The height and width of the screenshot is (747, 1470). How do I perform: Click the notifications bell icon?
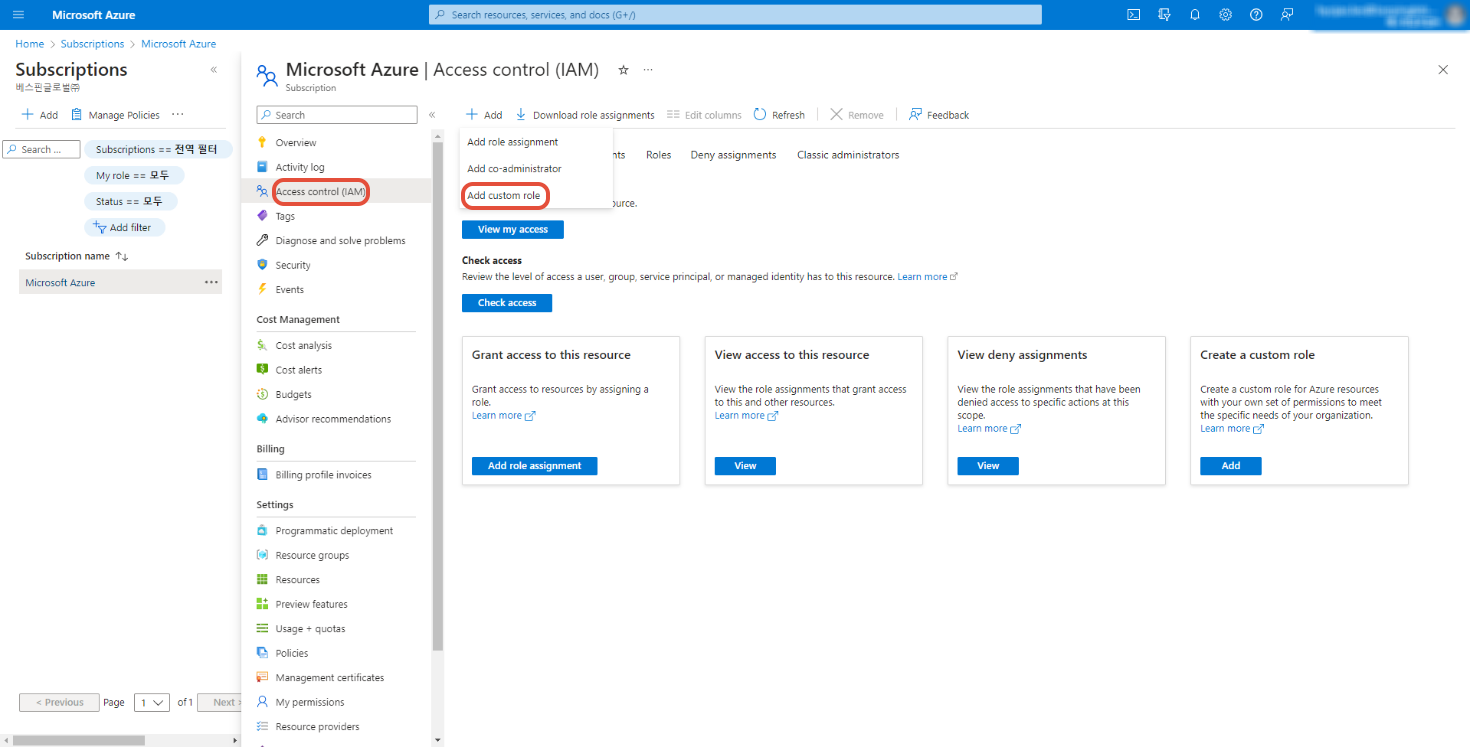pyautogui.click(x=1194, y=15)
